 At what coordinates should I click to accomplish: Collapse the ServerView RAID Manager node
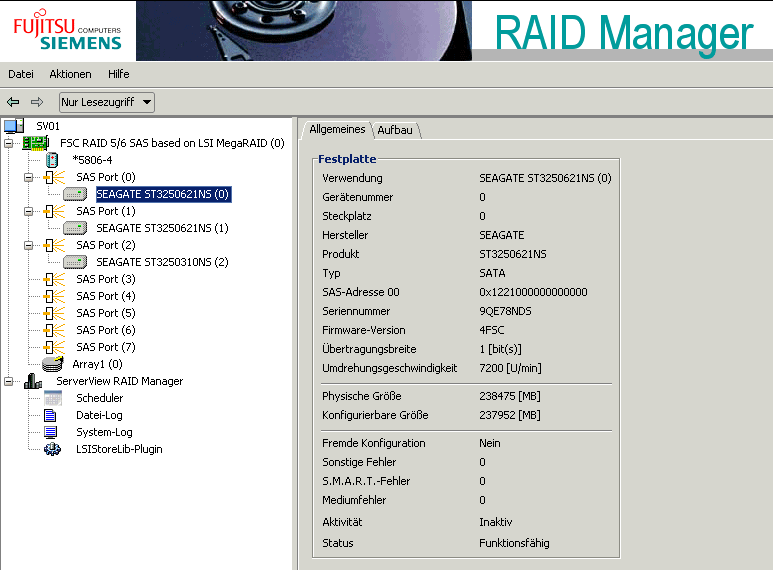(x=8, y=381)
